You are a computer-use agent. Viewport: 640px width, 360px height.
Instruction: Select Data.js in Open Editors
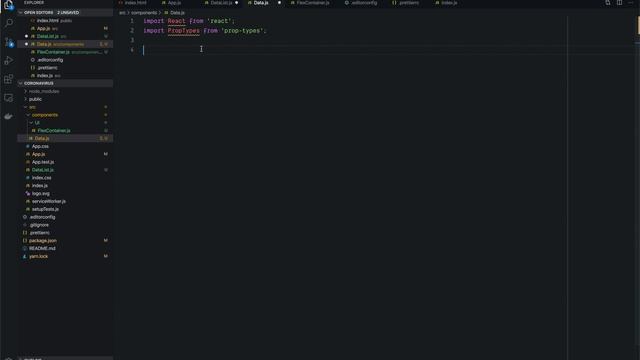click(x=65, y=44)
